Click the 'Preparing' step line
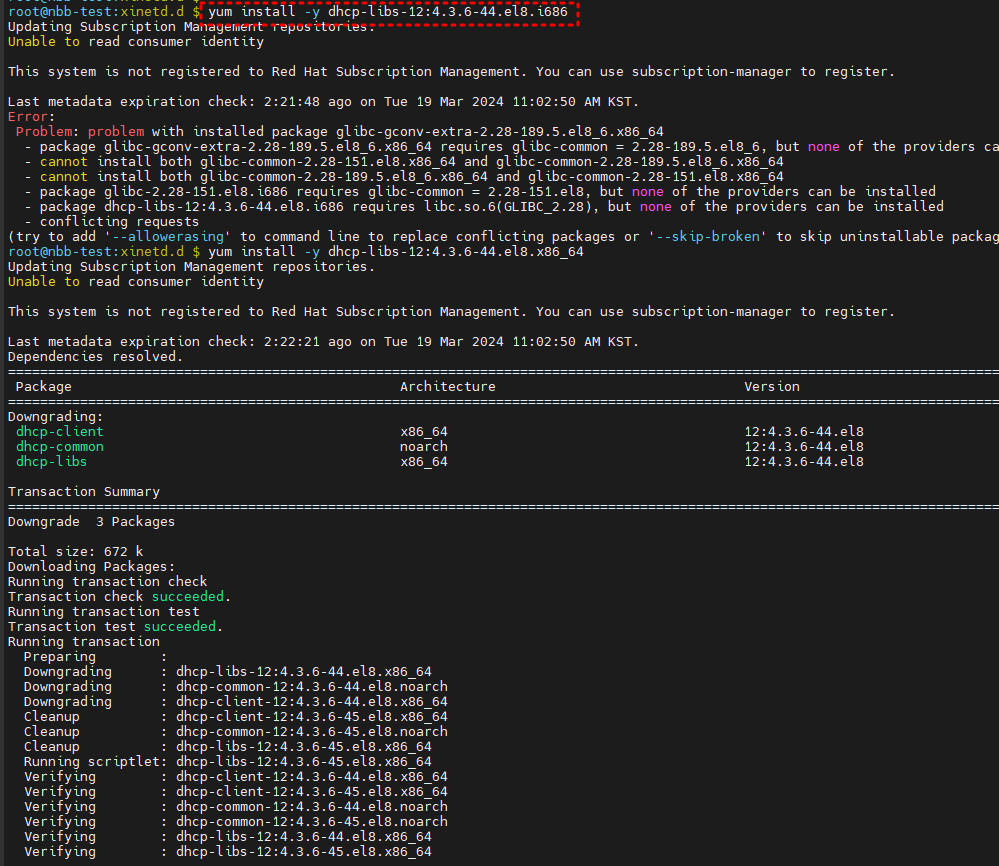999x866 pixels. coord(96,657)
